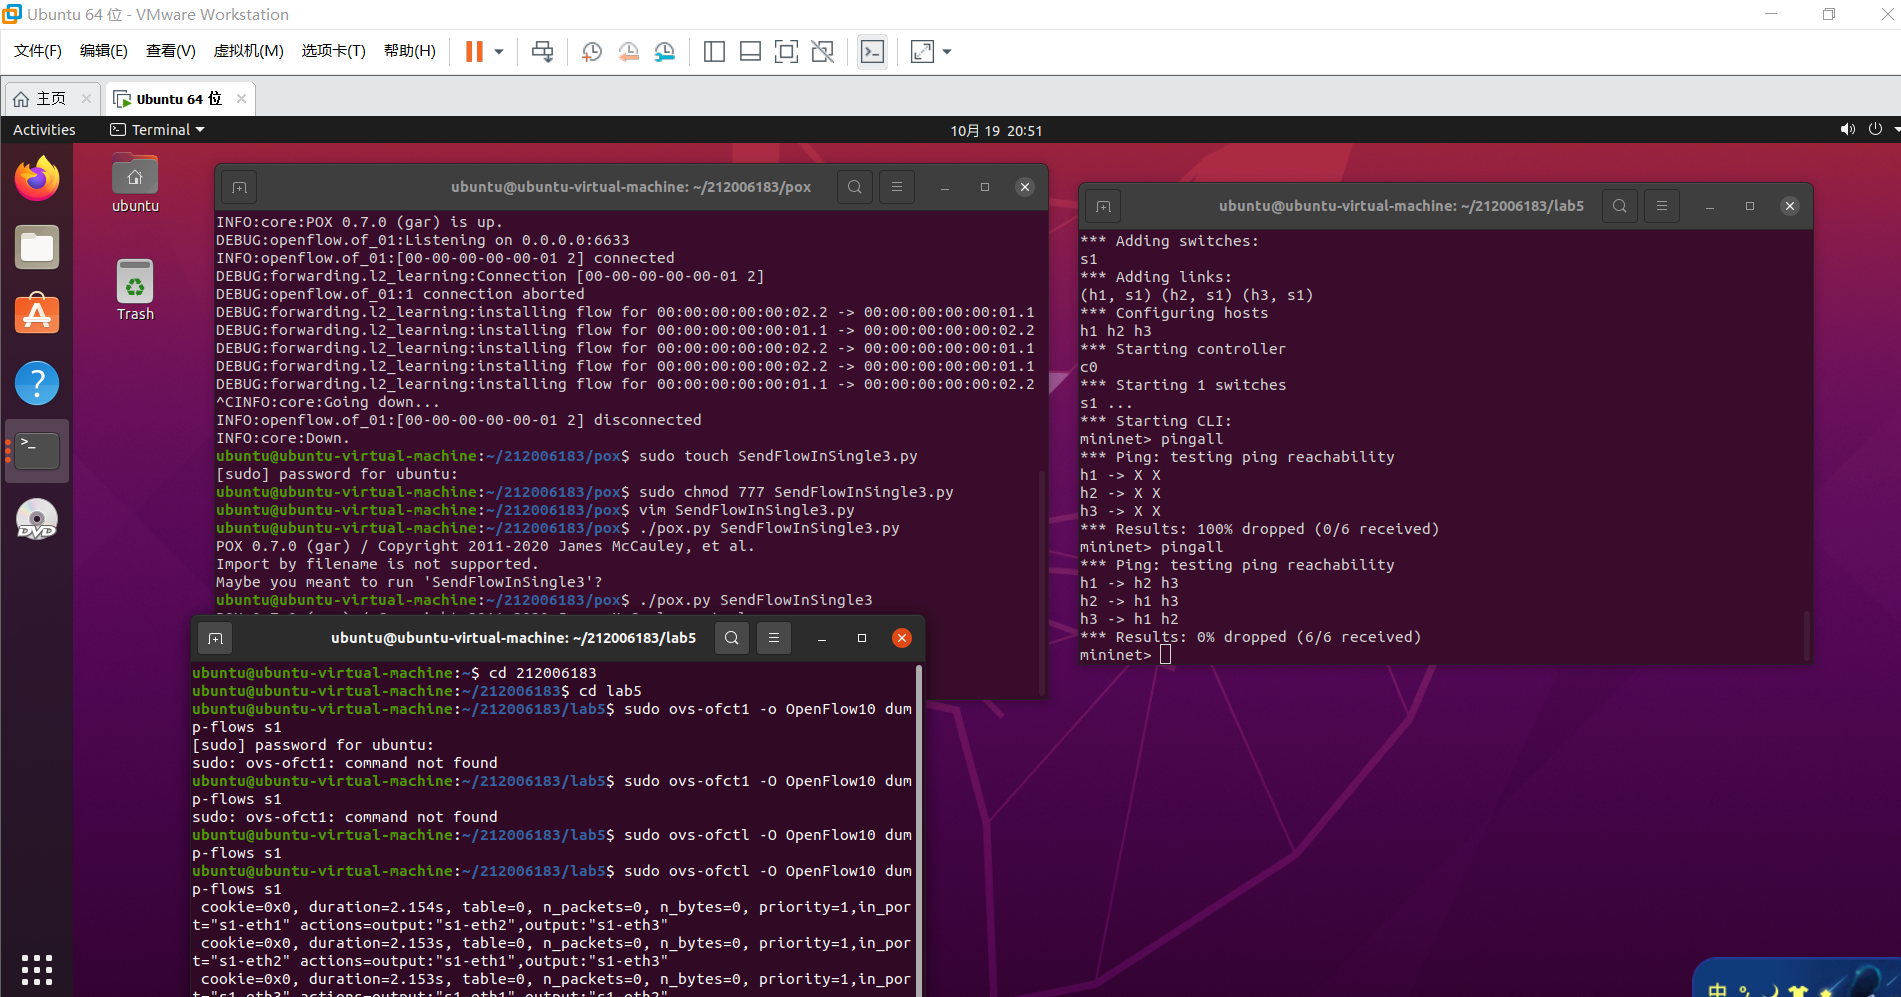This screenshot has height=997, width=1901.
Task: Open new tab in the mininet terminal
Action: pyautogui.click(x=1103, y=207)
